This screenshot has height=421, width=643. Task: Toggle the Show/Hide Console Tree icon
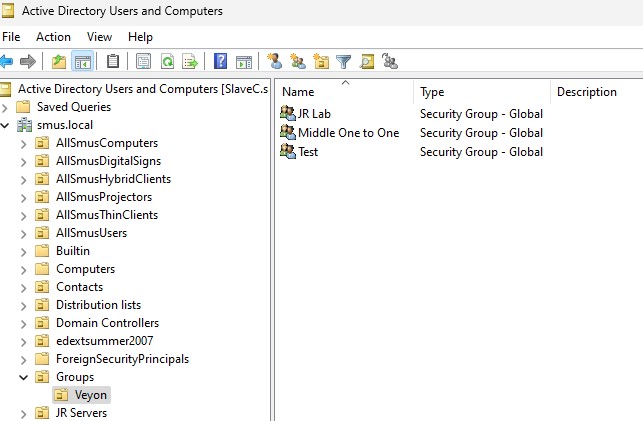pyautogui.click(x=82, y=61)
